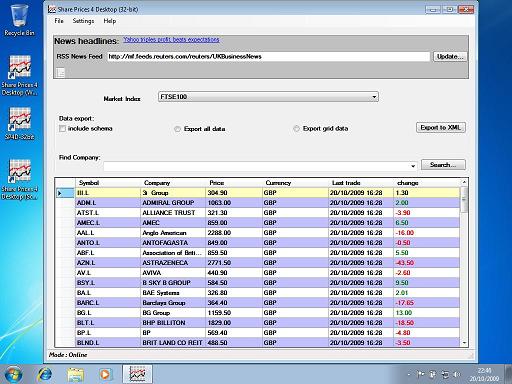Click the Search... button
The width and height of the screenshot is (512, 384).
click(443, 165)
